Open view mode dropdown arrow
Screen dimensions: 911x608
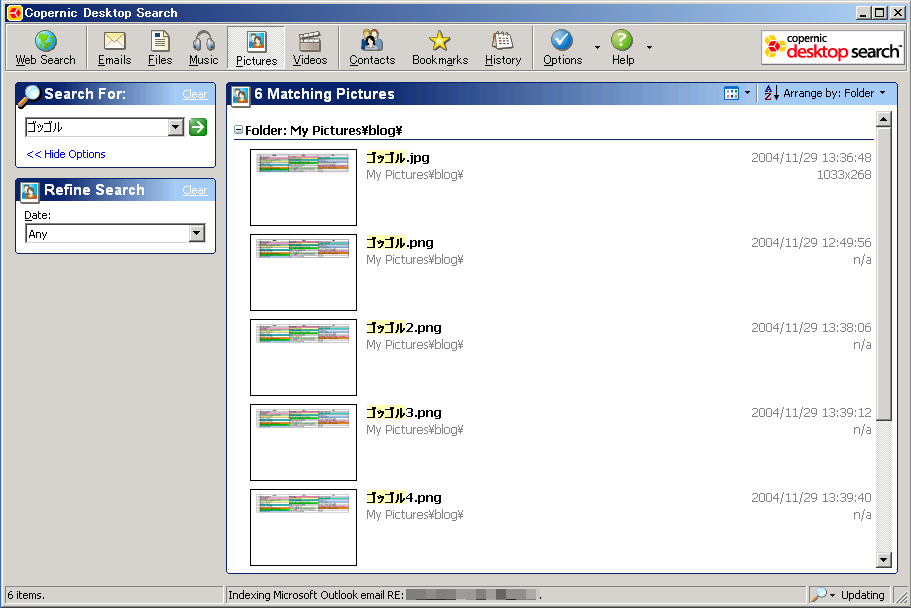[747, 93]
